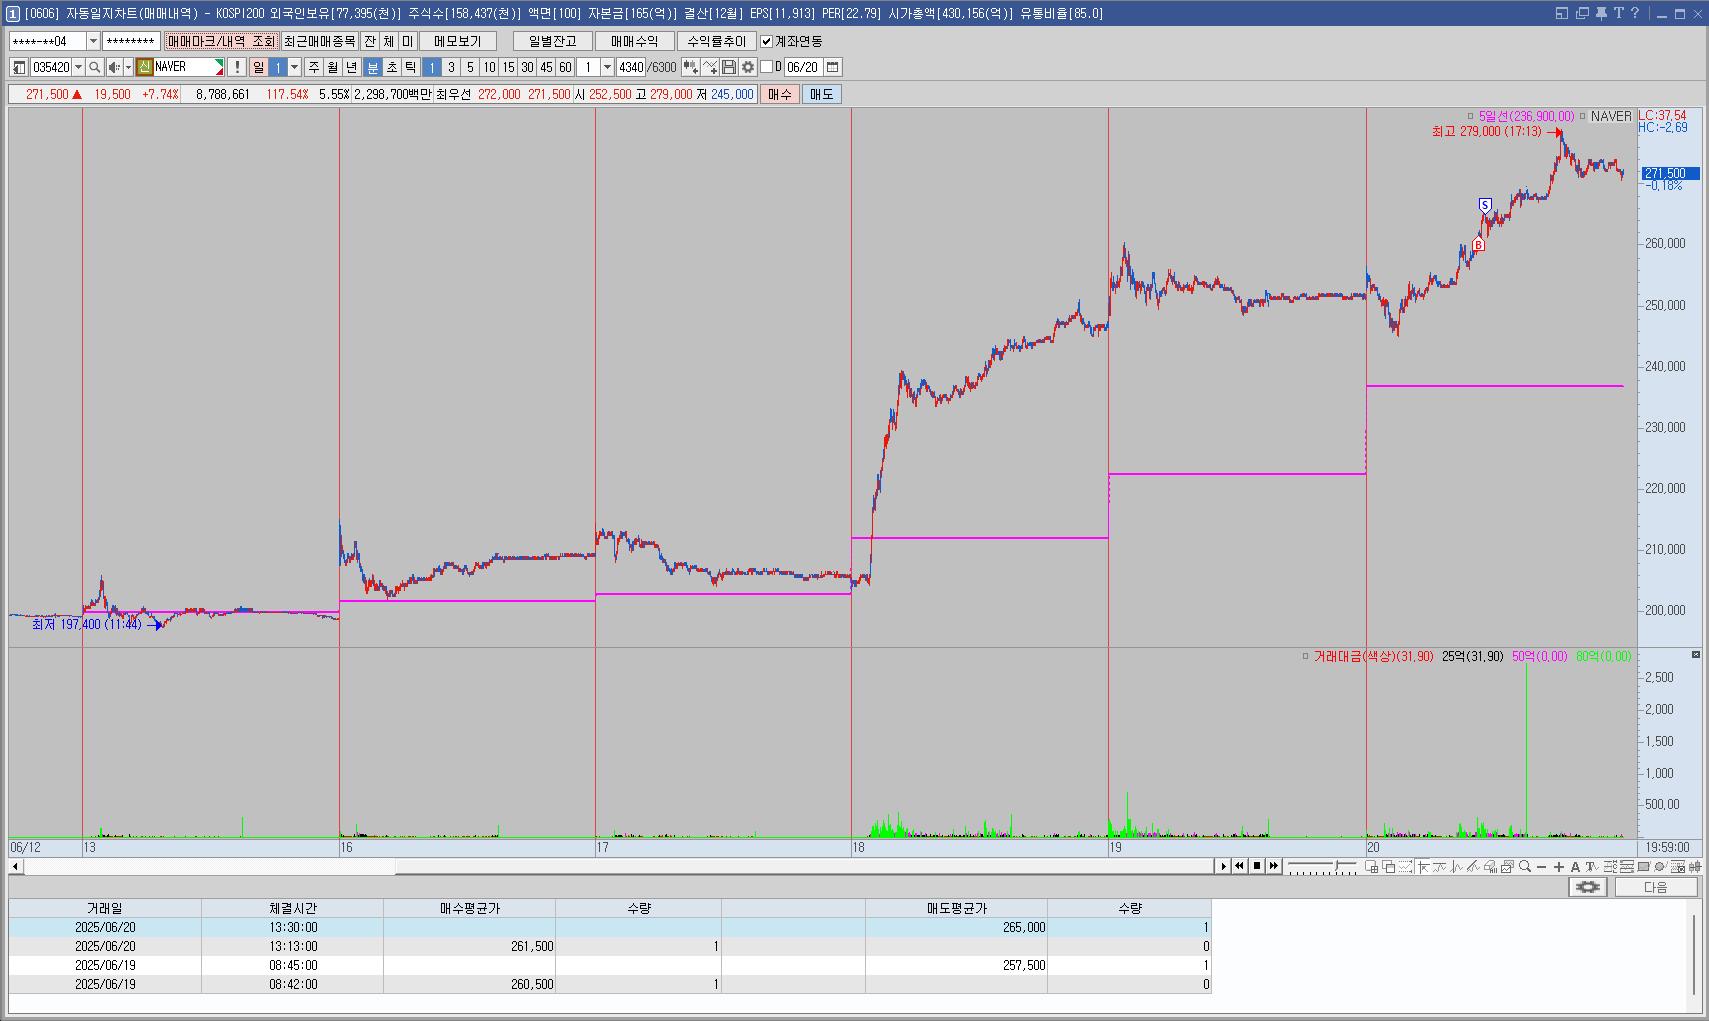Viewport: 1709px width, 1021px height.
Task: Click the chart zoom magnifier icon in bottom toolbar
Action: pos(1525,866)
